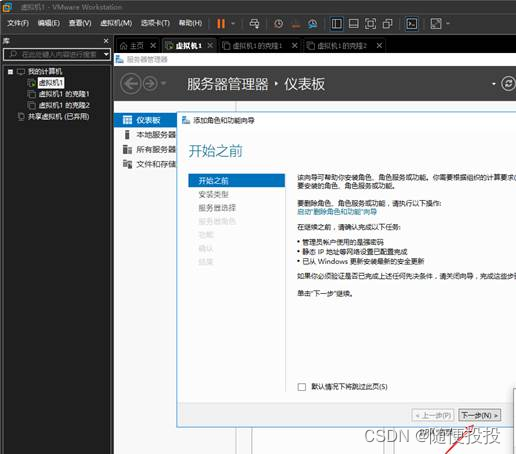The width and height of the screenshot is (516, 454).
Task: Open 本地服务器 in Server Manager sidebar
Action: (145, 135)
